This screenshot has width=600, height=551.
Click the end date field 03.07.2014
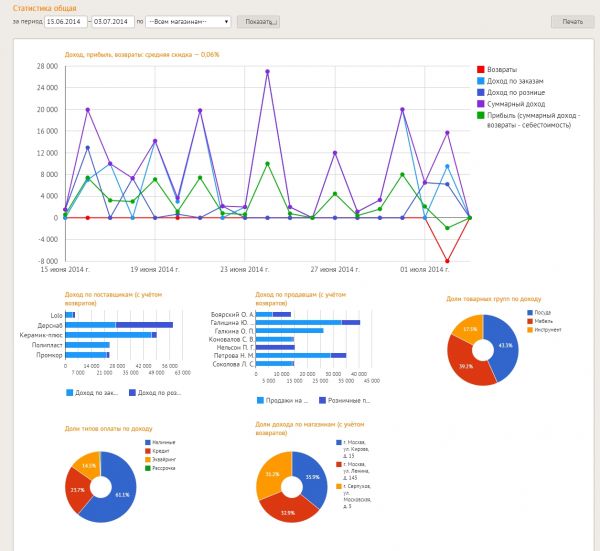(x=114, y=21)
